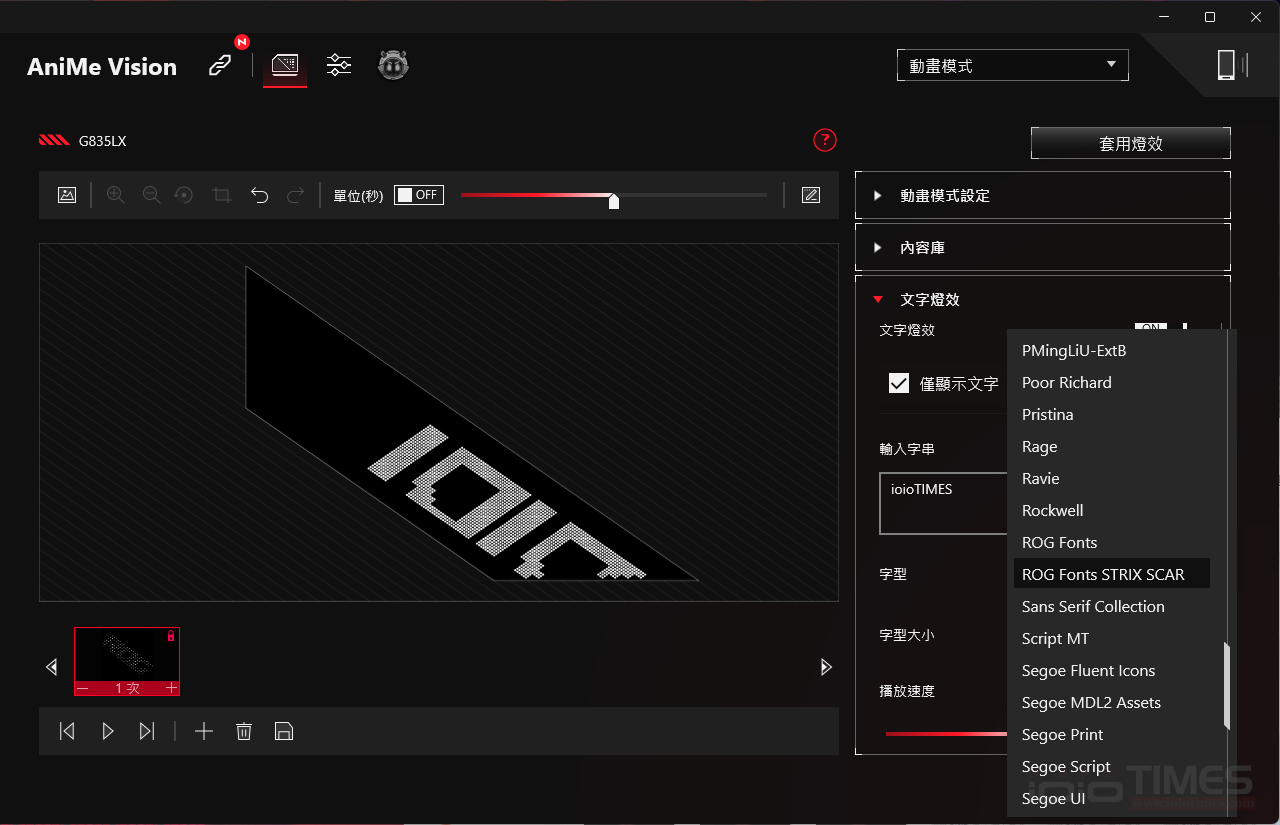Uncheck the 僅顯示文字 checkbox
This screenshot has width=1280, height=825.
coord(899,383)
